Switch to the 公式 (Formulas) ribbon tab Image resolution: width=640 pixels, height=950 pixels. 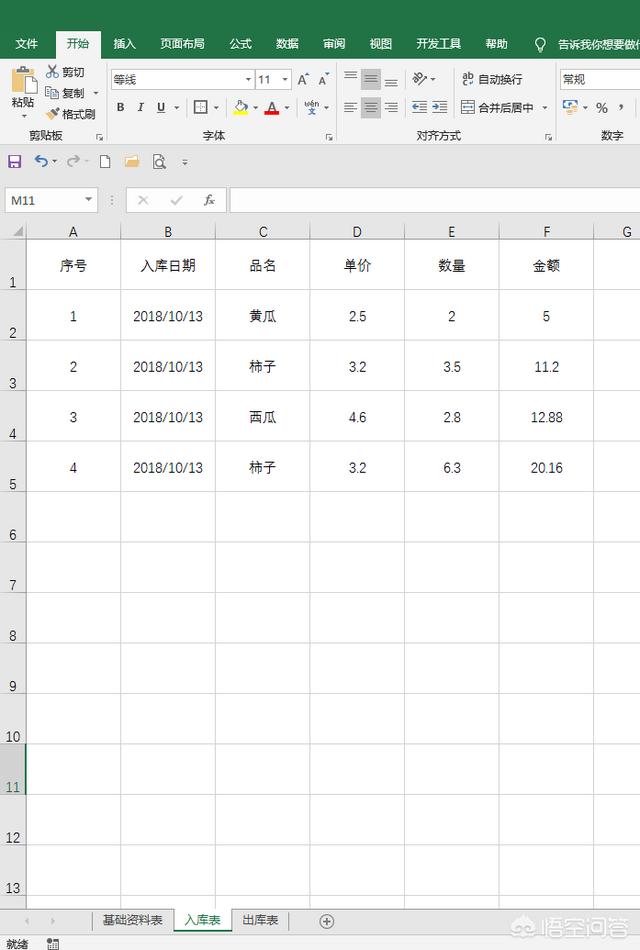[241, 44]
